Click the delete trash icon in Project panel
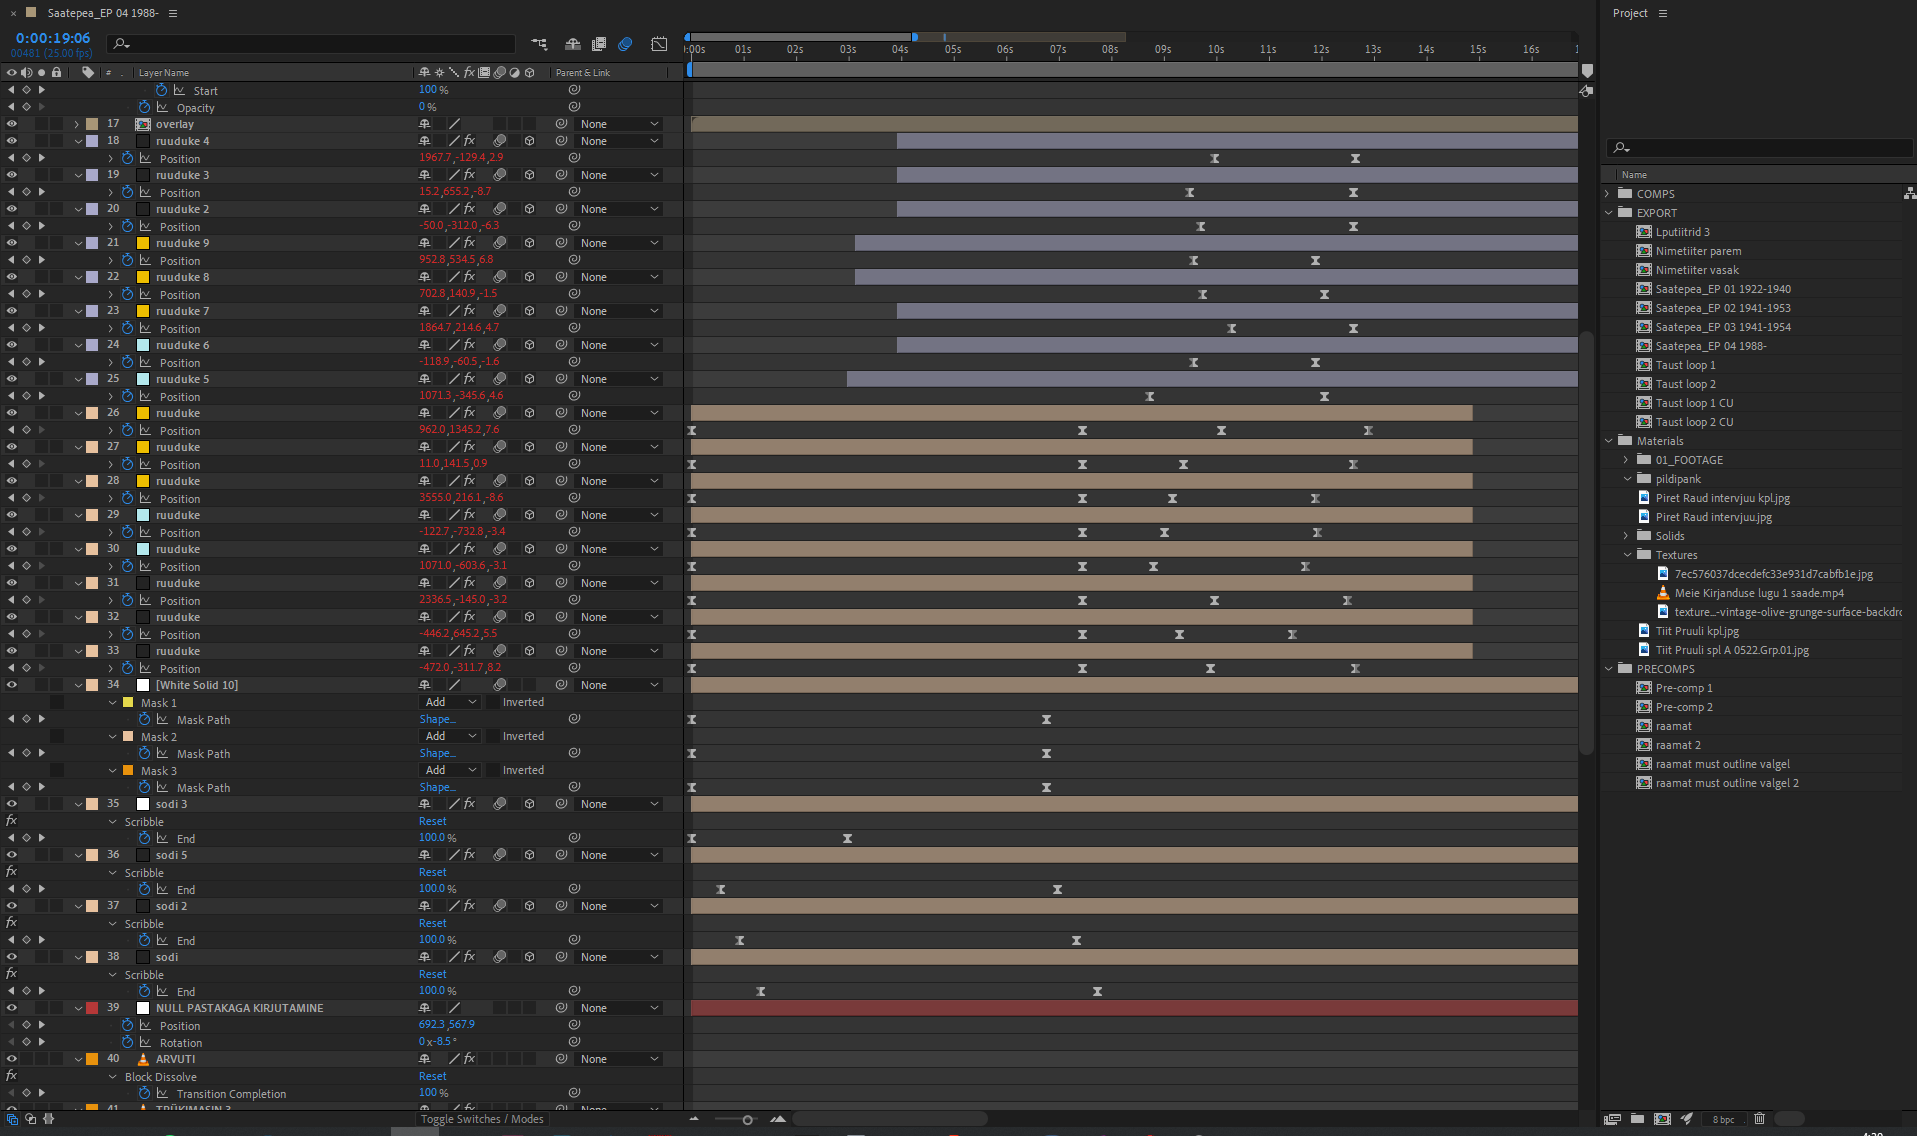This screenshot has width=1917, height=1136. [x=1759, y=1119]
